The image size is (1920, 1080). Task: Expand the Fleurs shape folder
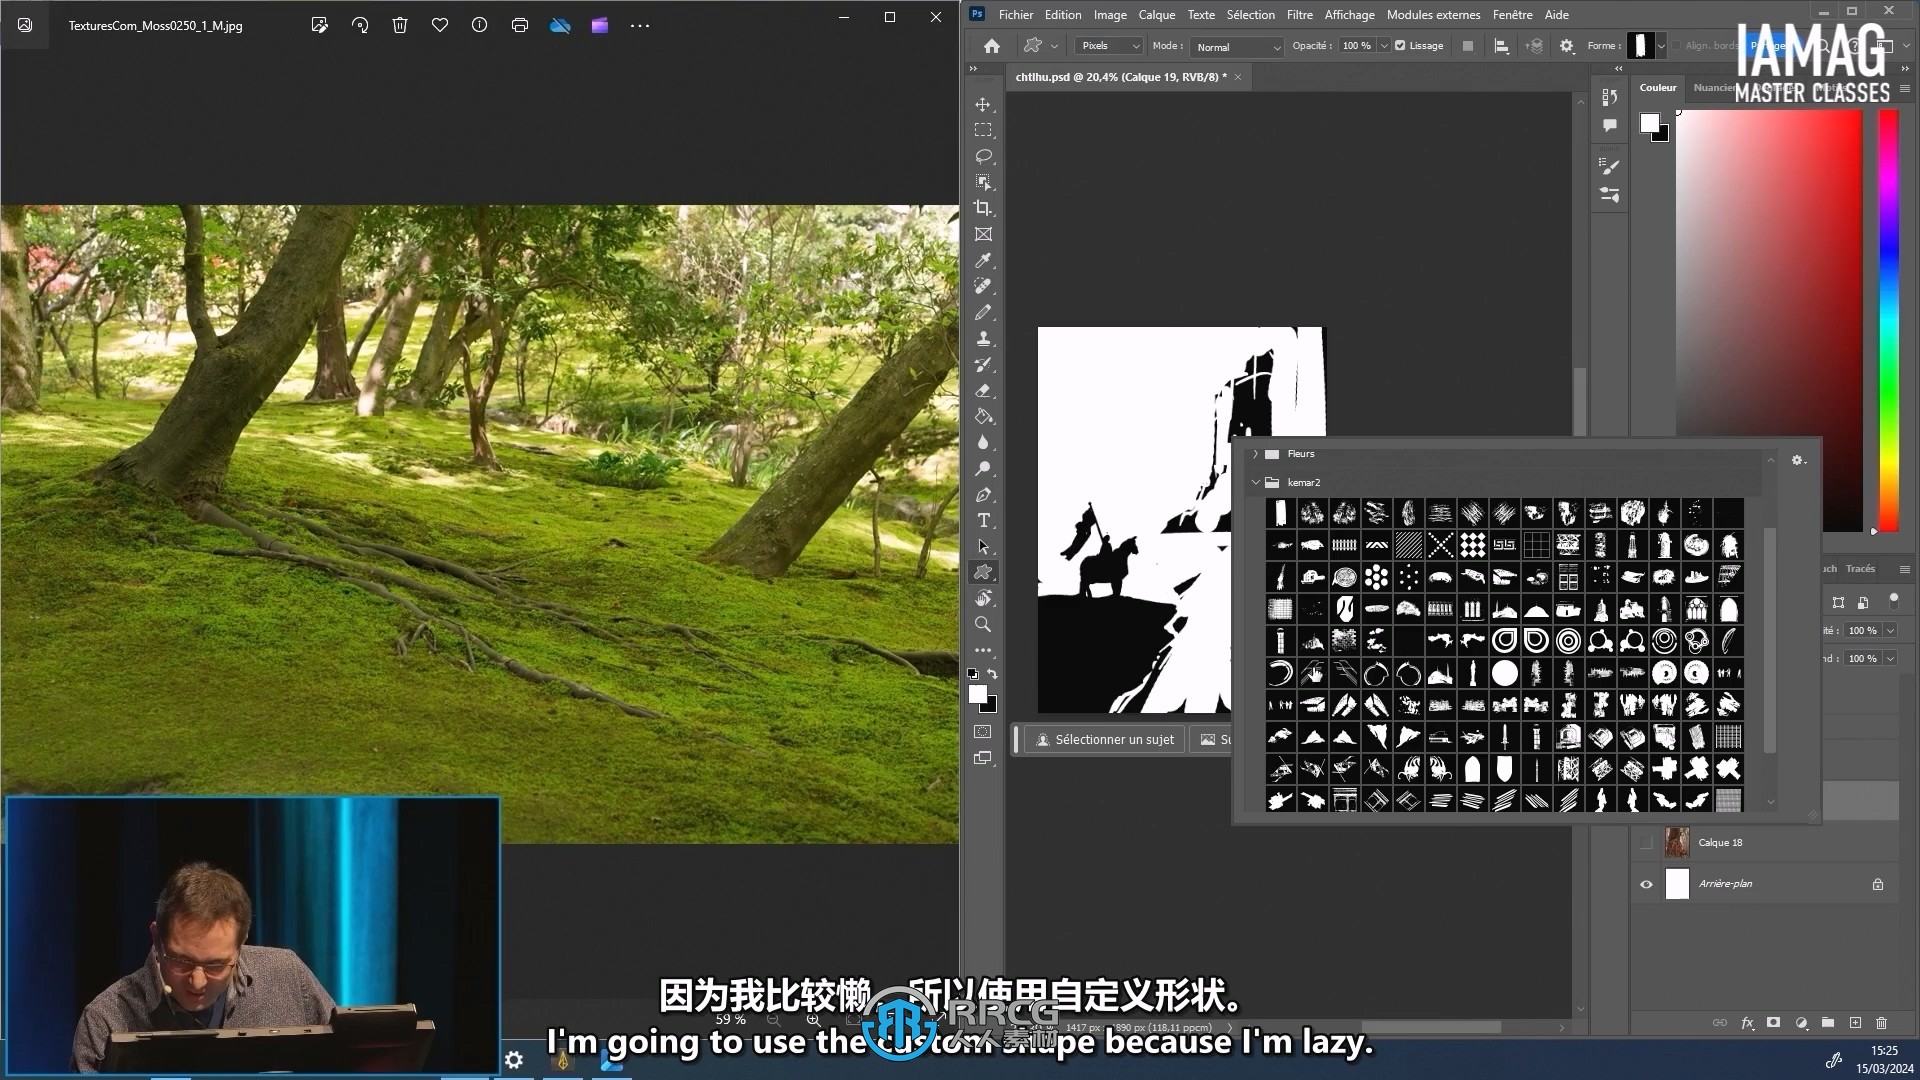(x=1256, y=454)
